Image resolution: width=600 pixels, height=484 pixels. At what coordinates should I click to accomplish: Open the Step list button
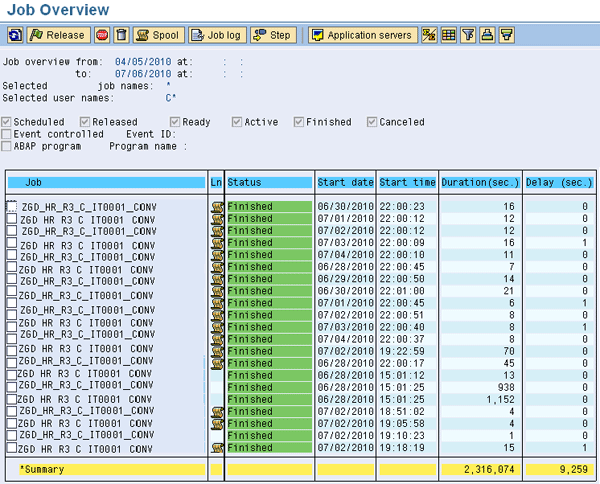273,35
